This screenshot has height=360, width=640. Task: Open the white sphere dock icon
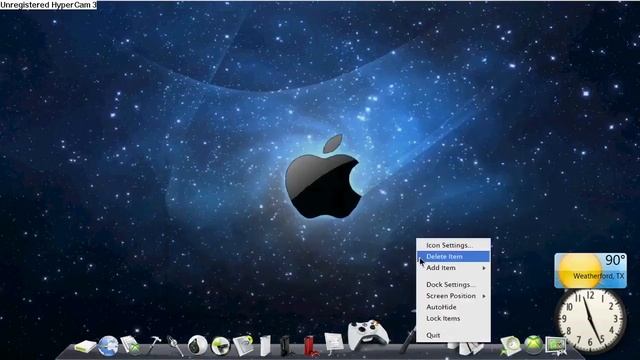[x=198, y=345]
